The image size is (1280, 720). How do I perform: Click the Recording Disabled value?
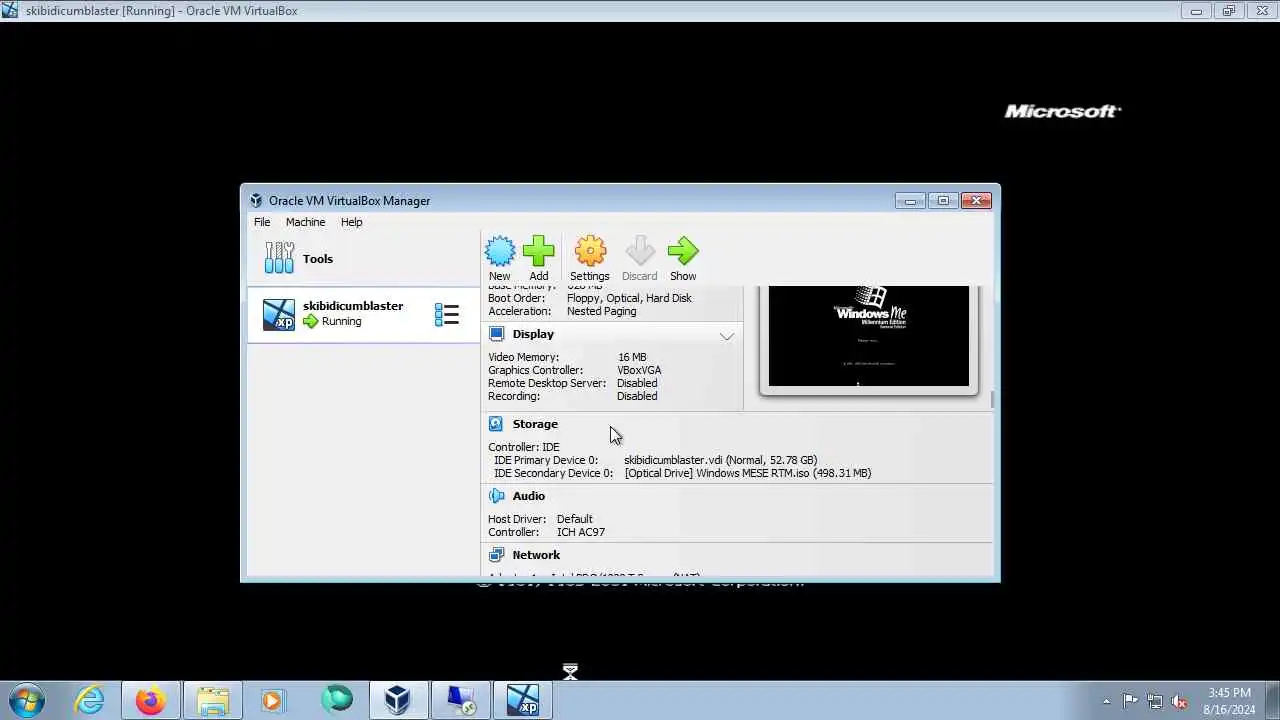tap(637, 396)
